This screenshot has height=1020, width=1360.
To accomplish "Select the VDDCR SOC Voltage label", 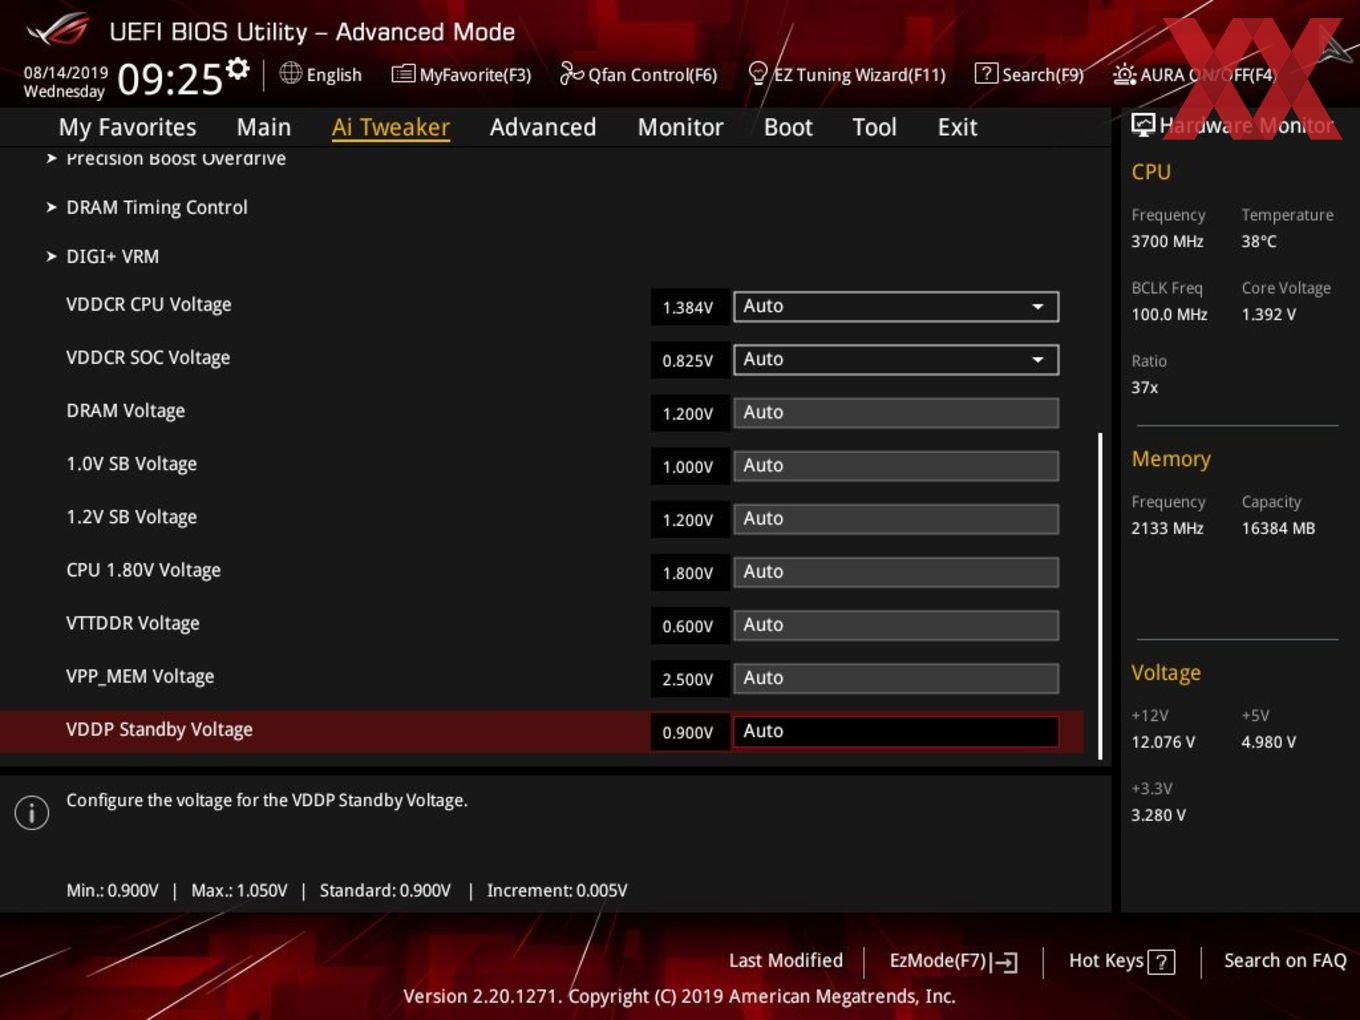I will (x=148, y=357).
